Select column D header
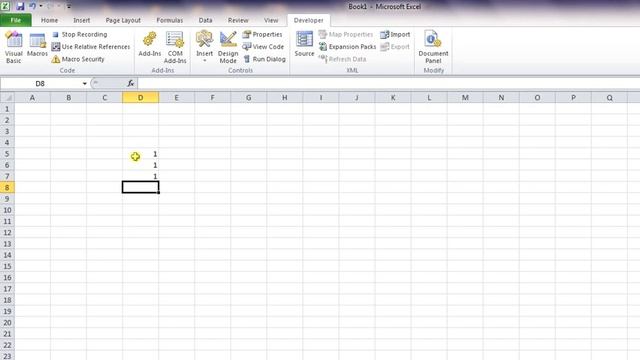This screenshot has width=640, height=360. pos(140,98)
